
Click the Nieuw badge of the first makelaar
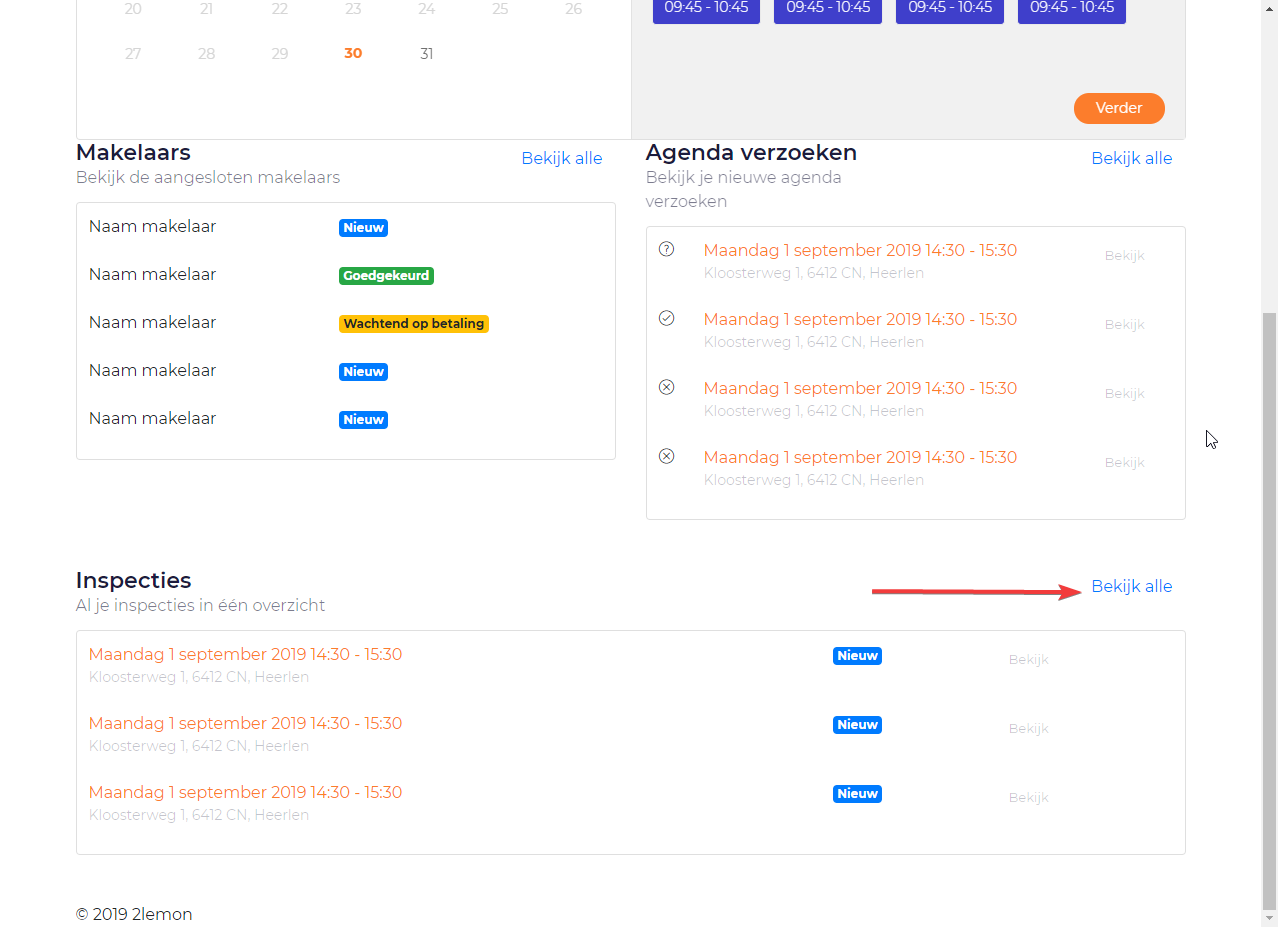pos(363,228)
